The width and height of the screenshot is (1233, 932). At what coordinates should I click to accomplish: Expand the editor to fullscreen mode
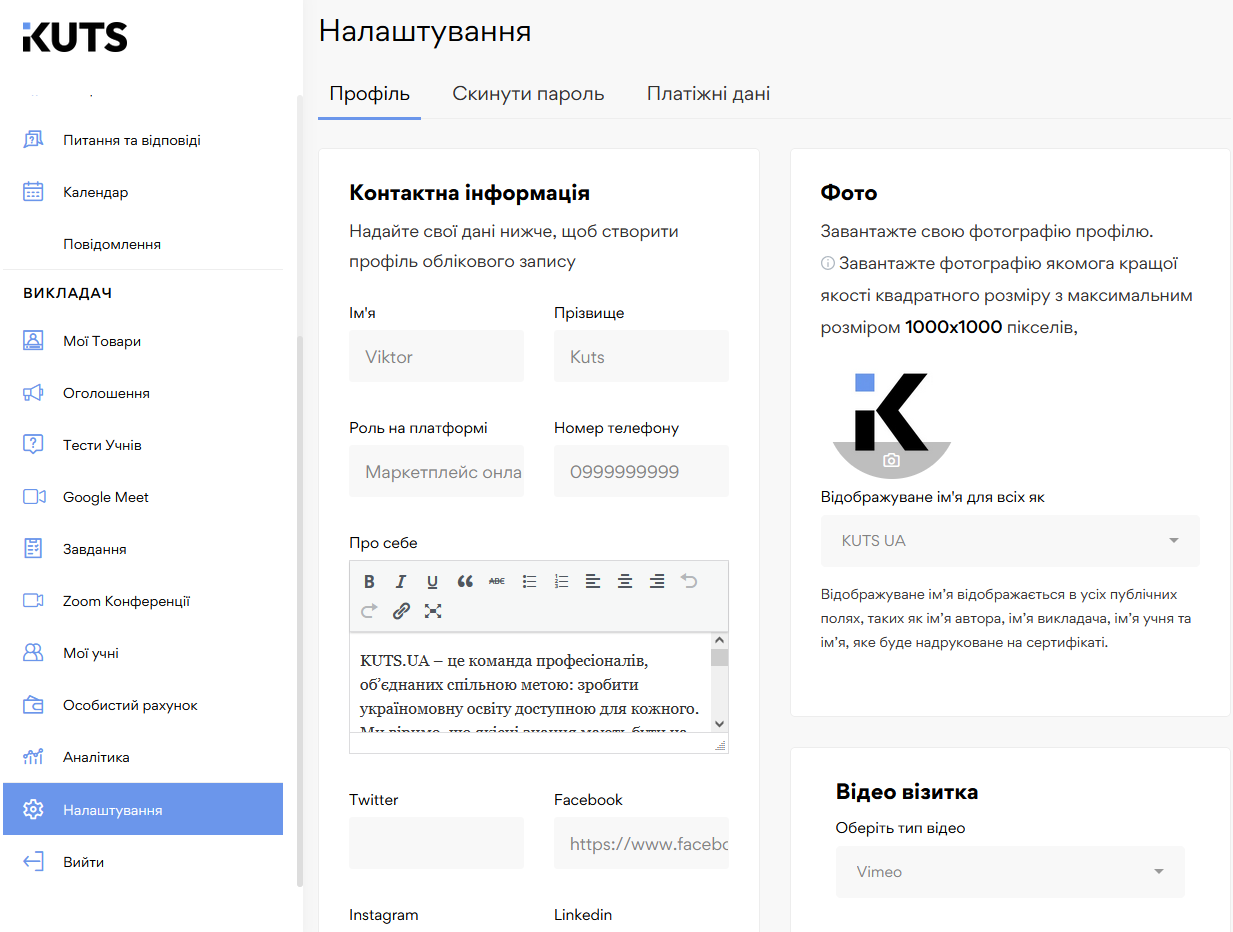(433, 611)
